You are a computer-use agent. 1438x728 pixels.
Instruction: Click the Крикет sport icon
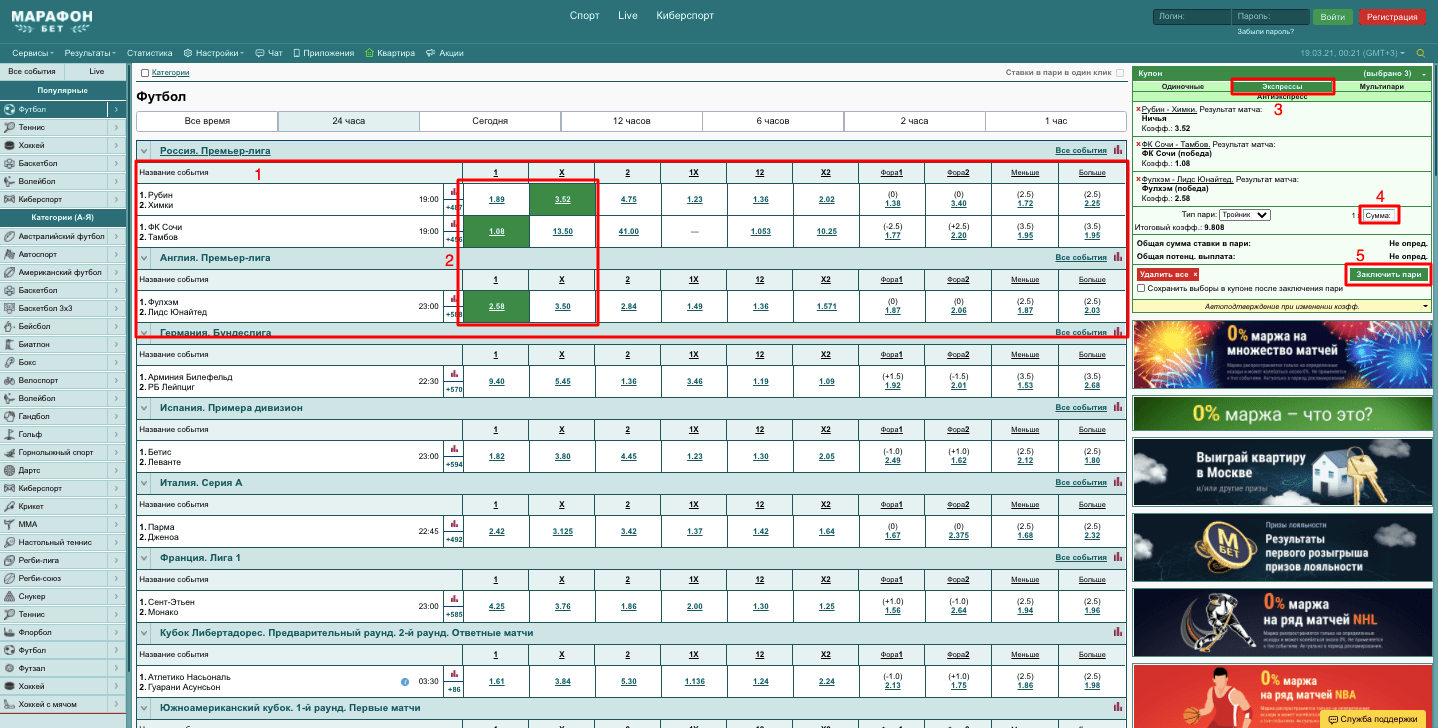pyautogui.click(x=10, y=506)
